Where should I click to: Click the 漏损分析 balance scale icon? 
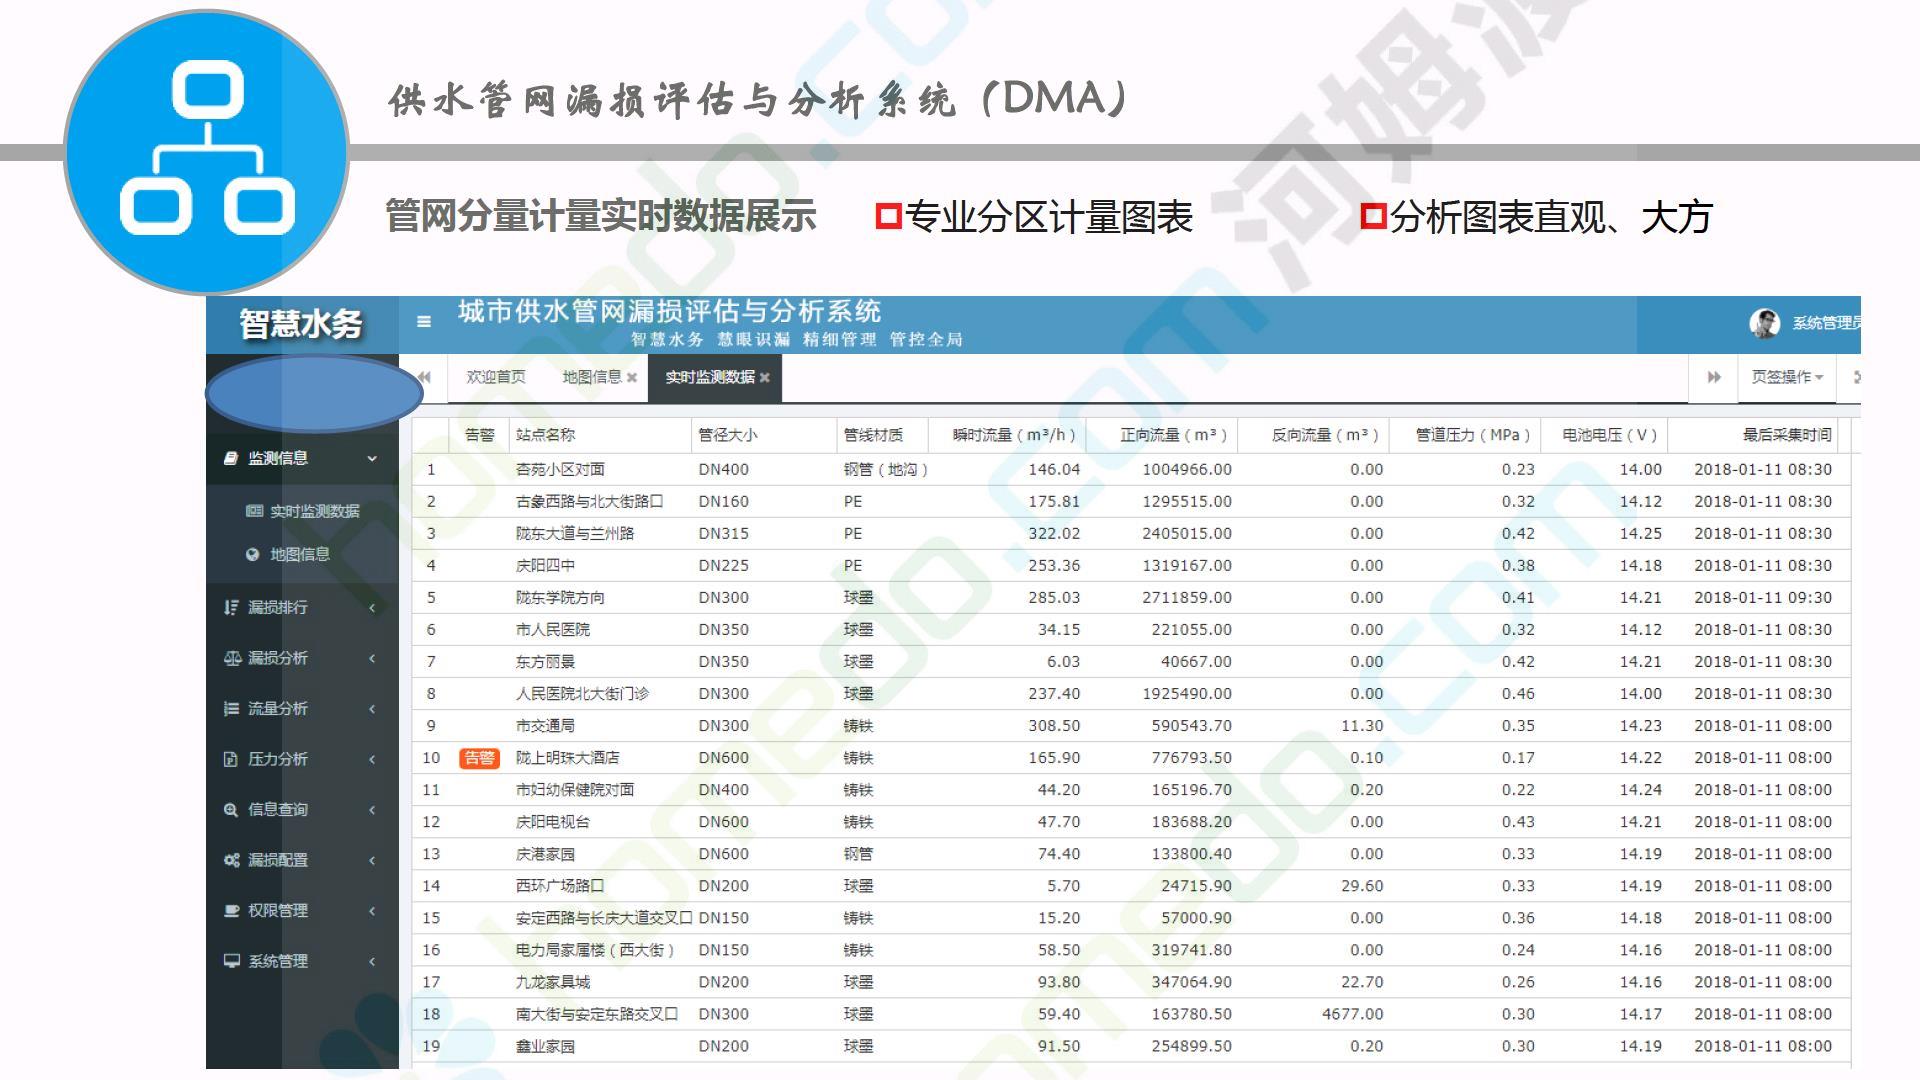pyautogui.click(x=232, y=658)
